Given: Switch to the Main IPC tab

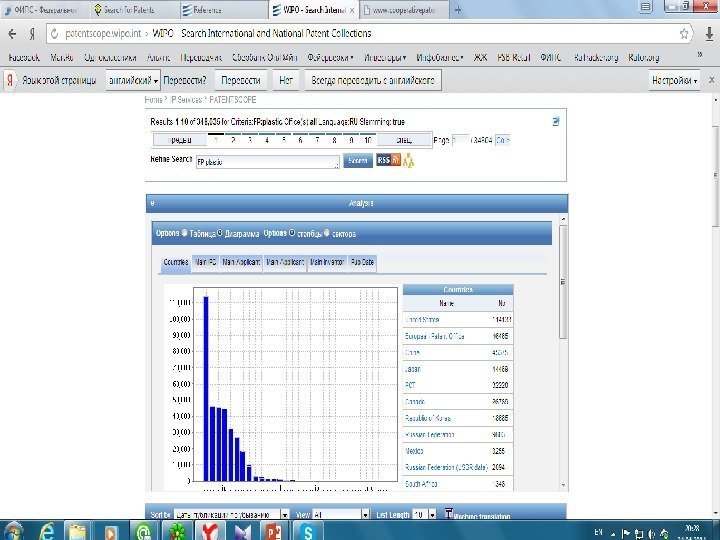Looking at the screenshot, I should point(205,262).
